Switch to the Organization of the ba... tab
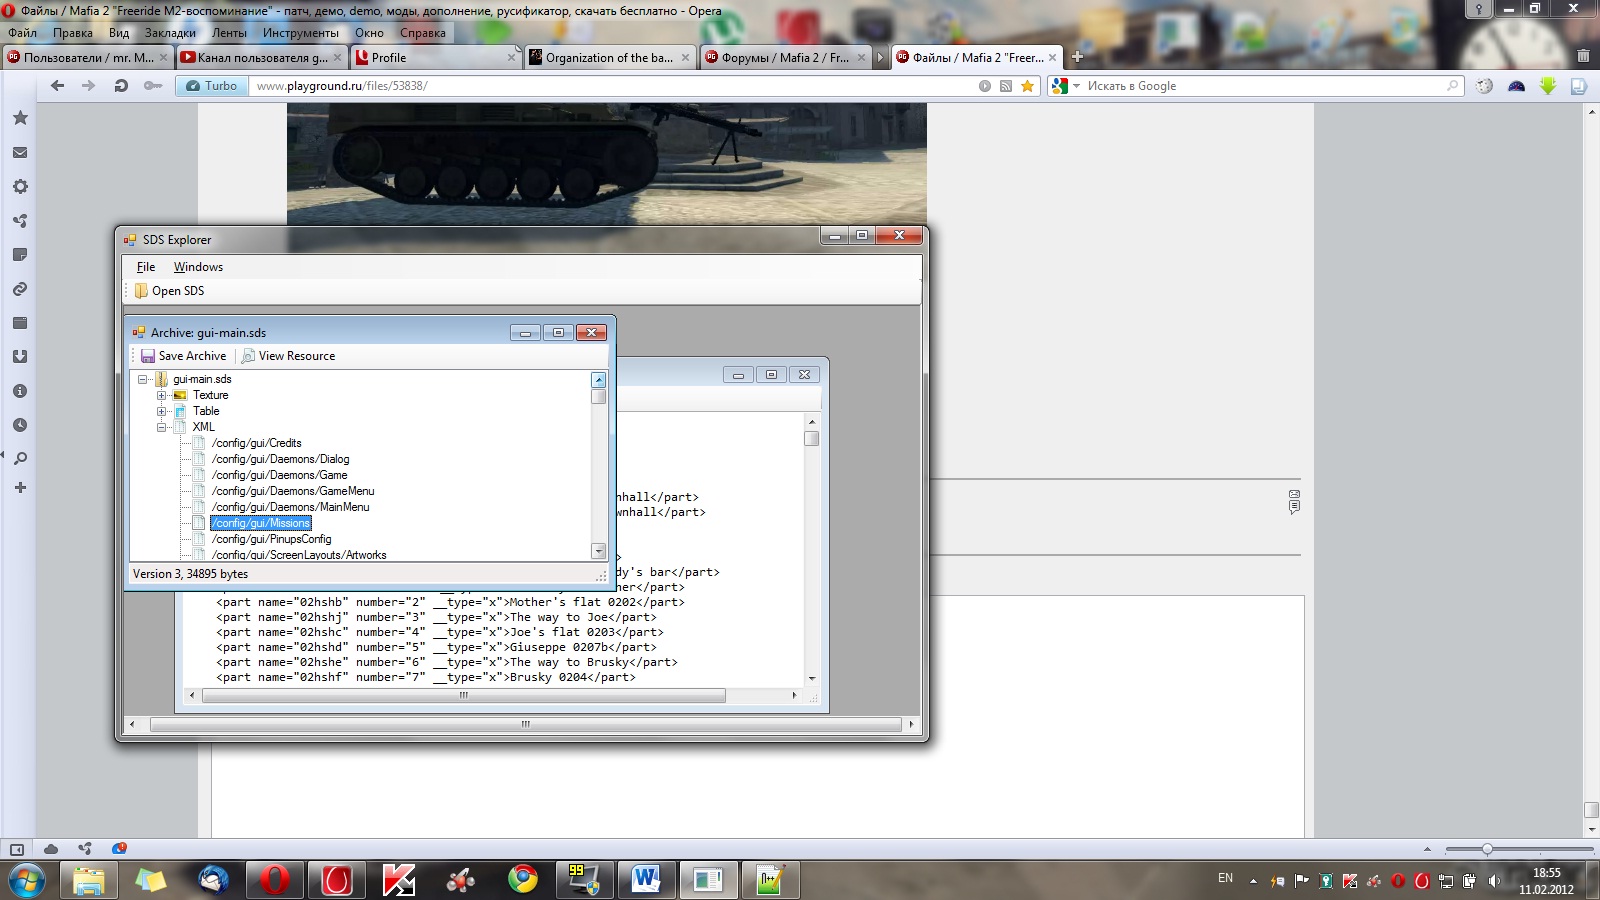The width and height of the screenshot is (1600, 900). [x=609, y=57]
